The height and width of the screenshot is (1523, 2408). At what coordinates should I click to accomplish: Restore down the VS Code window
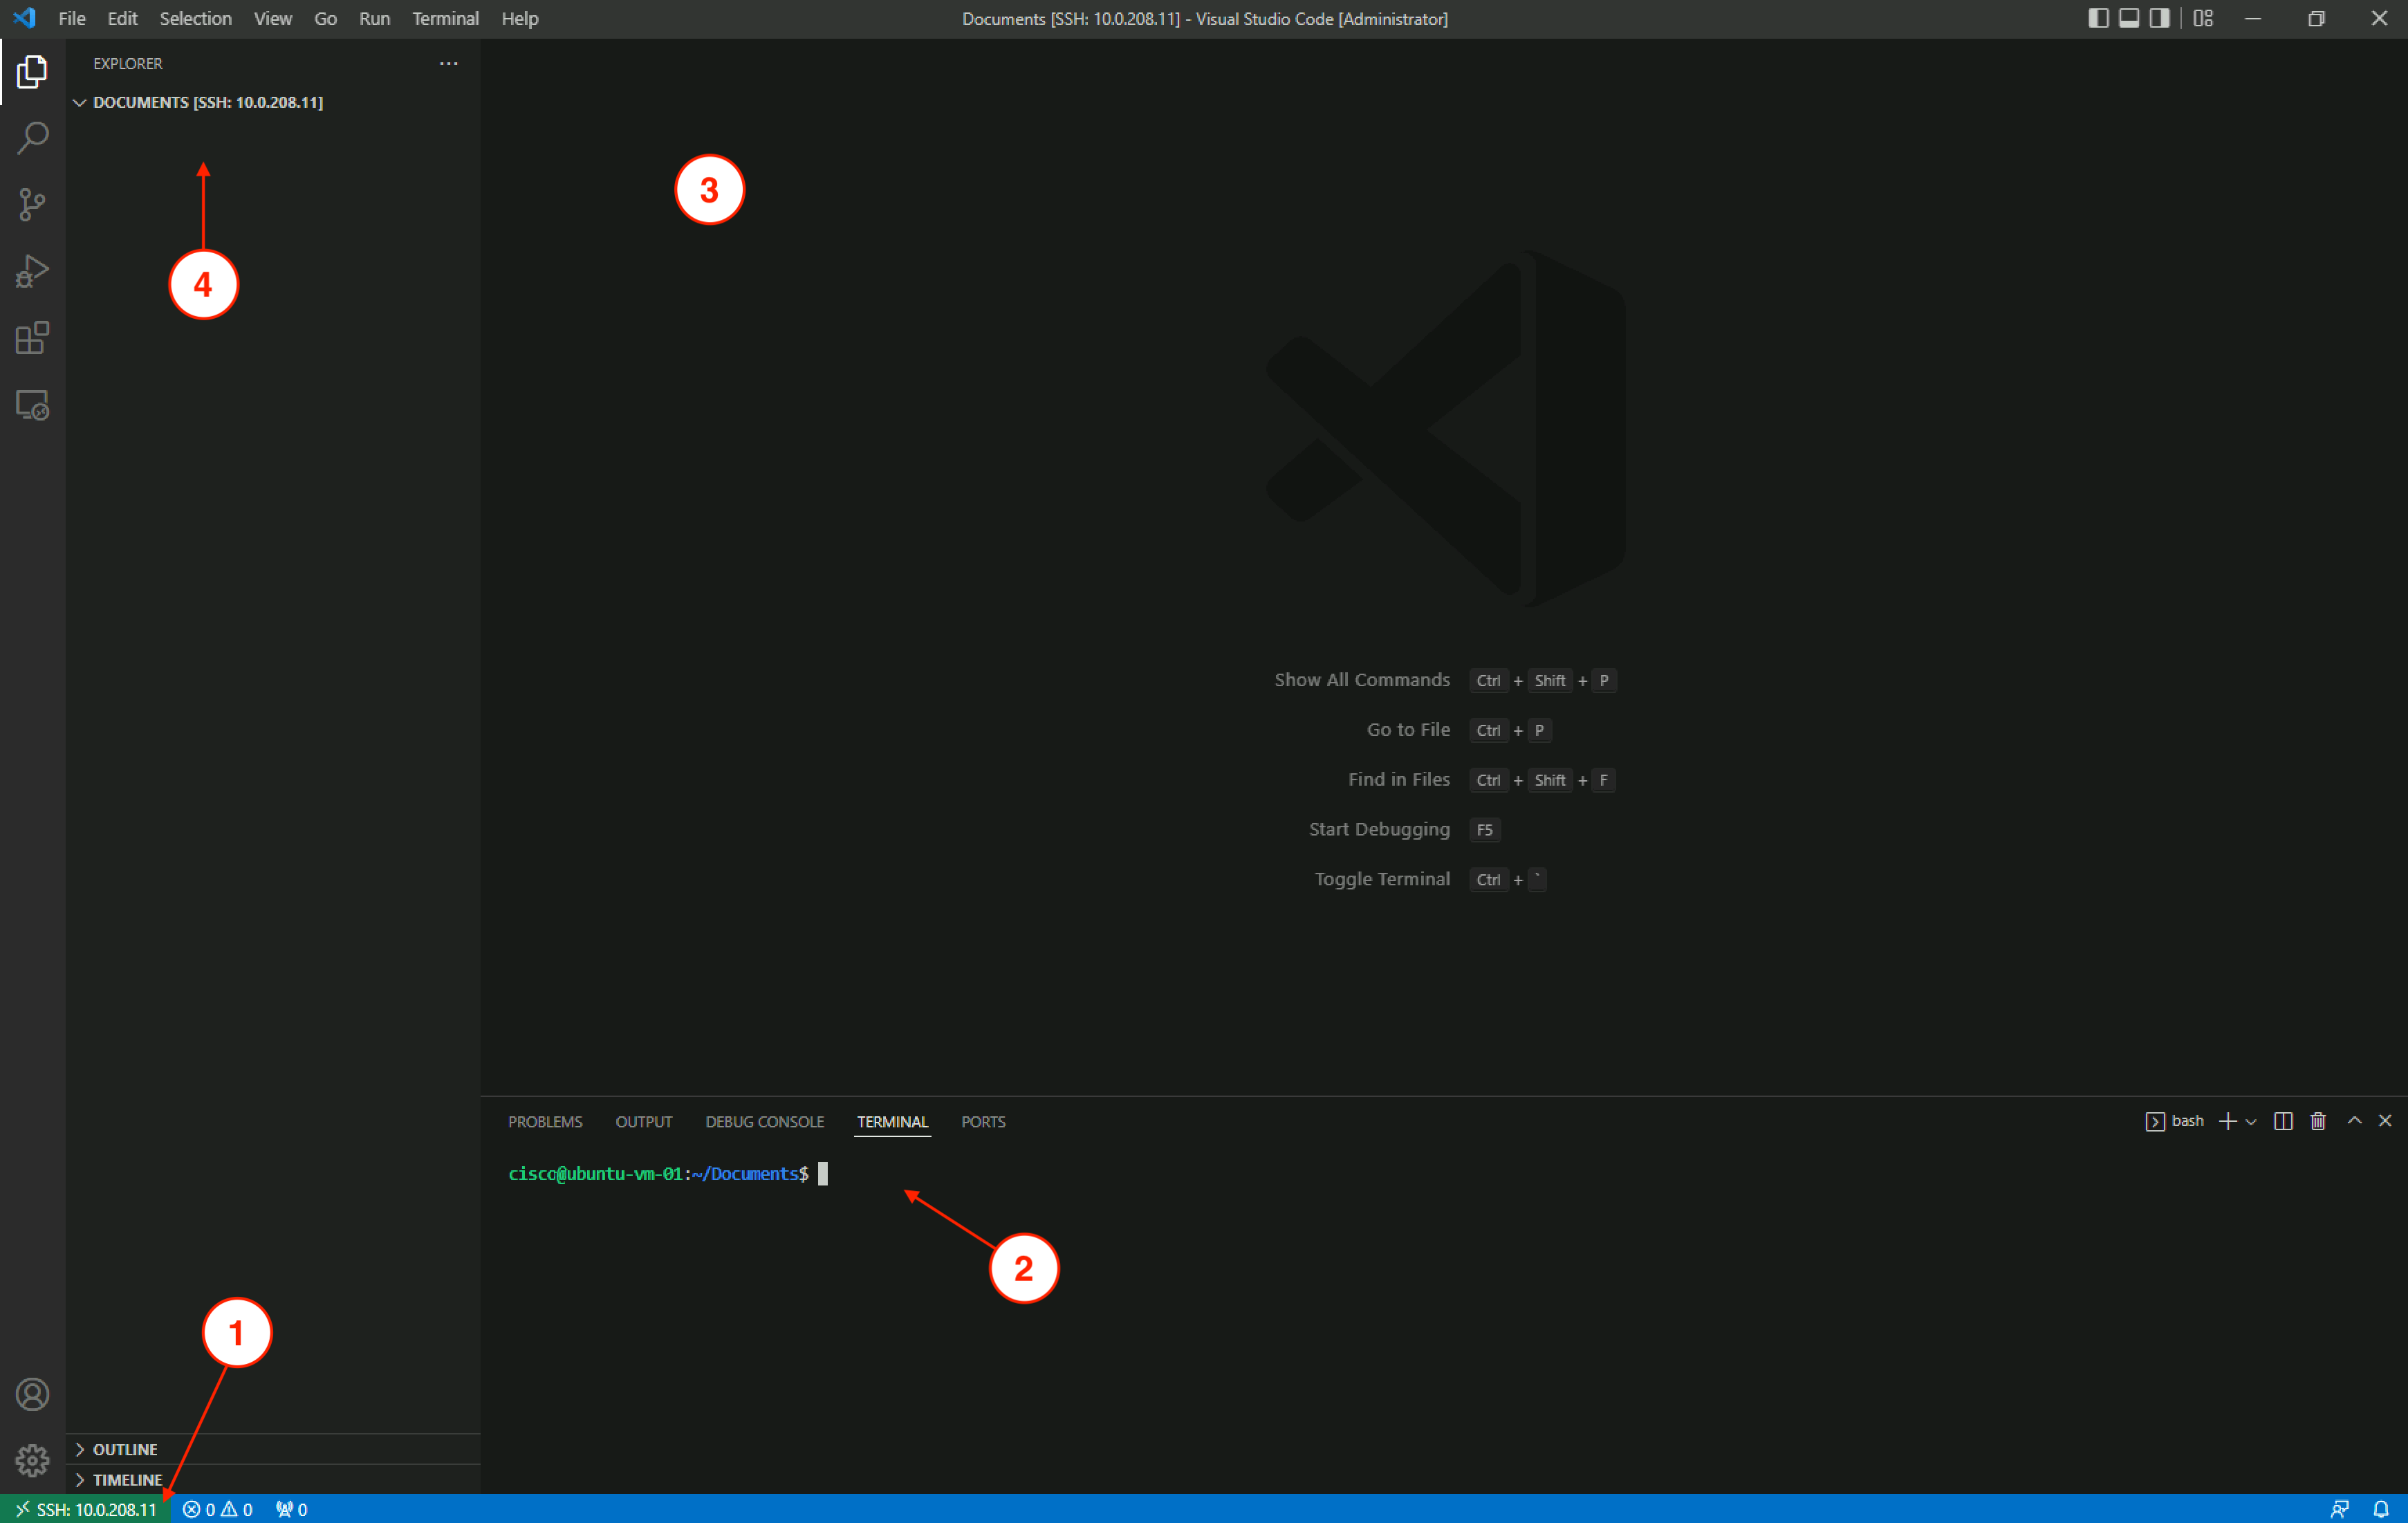click(x=2316, y=18)
